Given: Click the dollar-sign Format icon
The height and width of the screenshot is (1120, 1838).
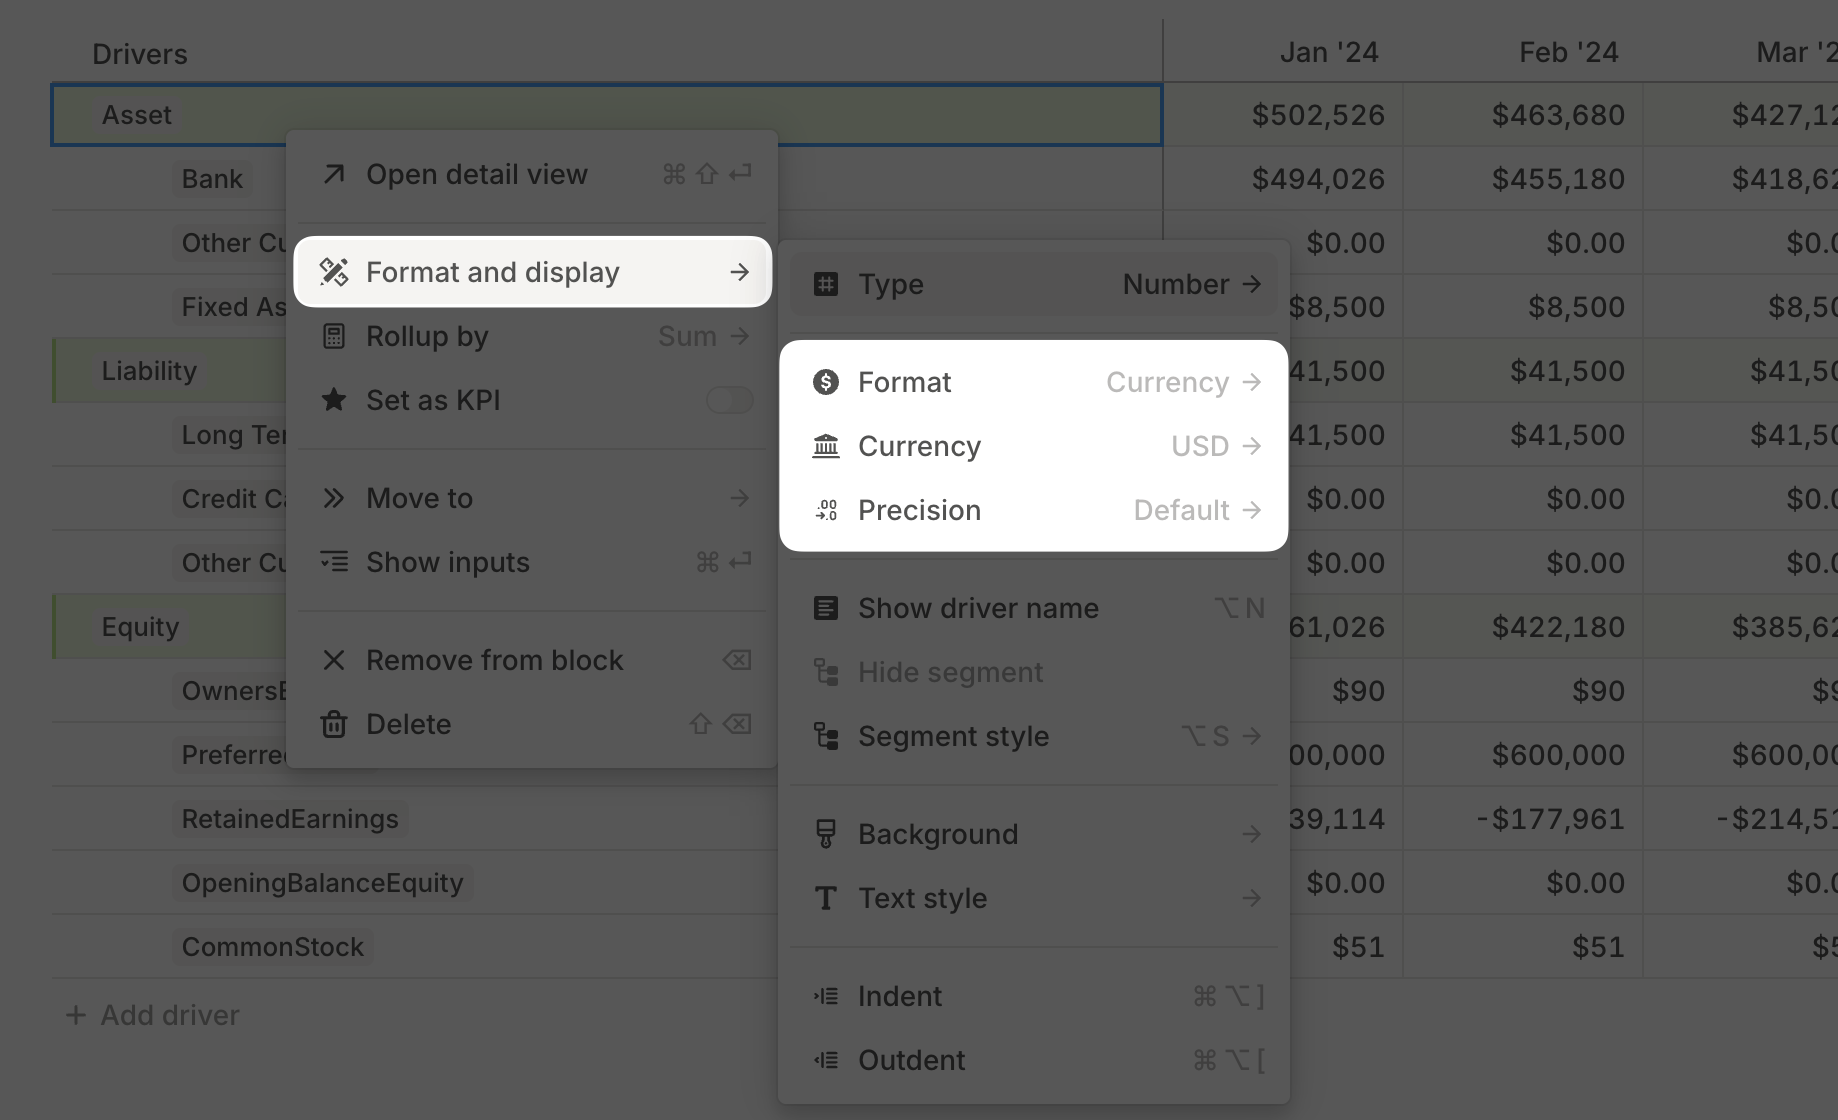Looking at the screenshot, I should [826, 382].
